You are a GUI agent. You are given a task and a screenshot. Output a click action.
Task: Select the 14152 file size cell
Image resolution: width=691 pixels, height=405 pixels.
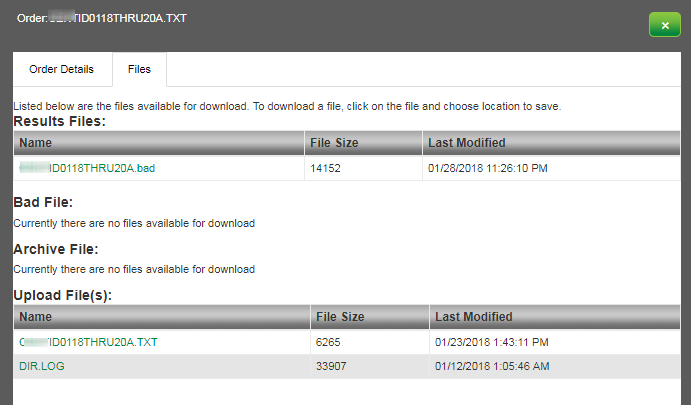(363, 168)
